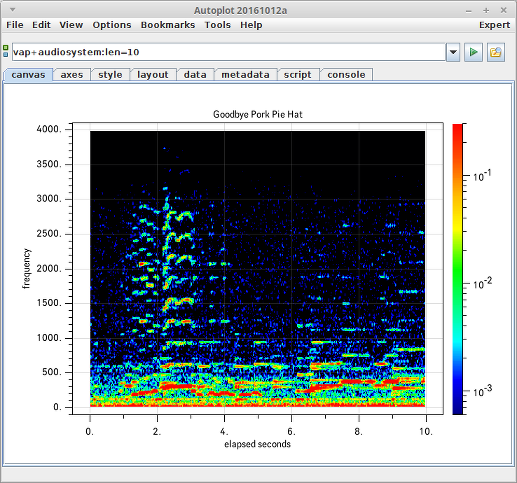Switch to the style tab

tap(110, 75)
